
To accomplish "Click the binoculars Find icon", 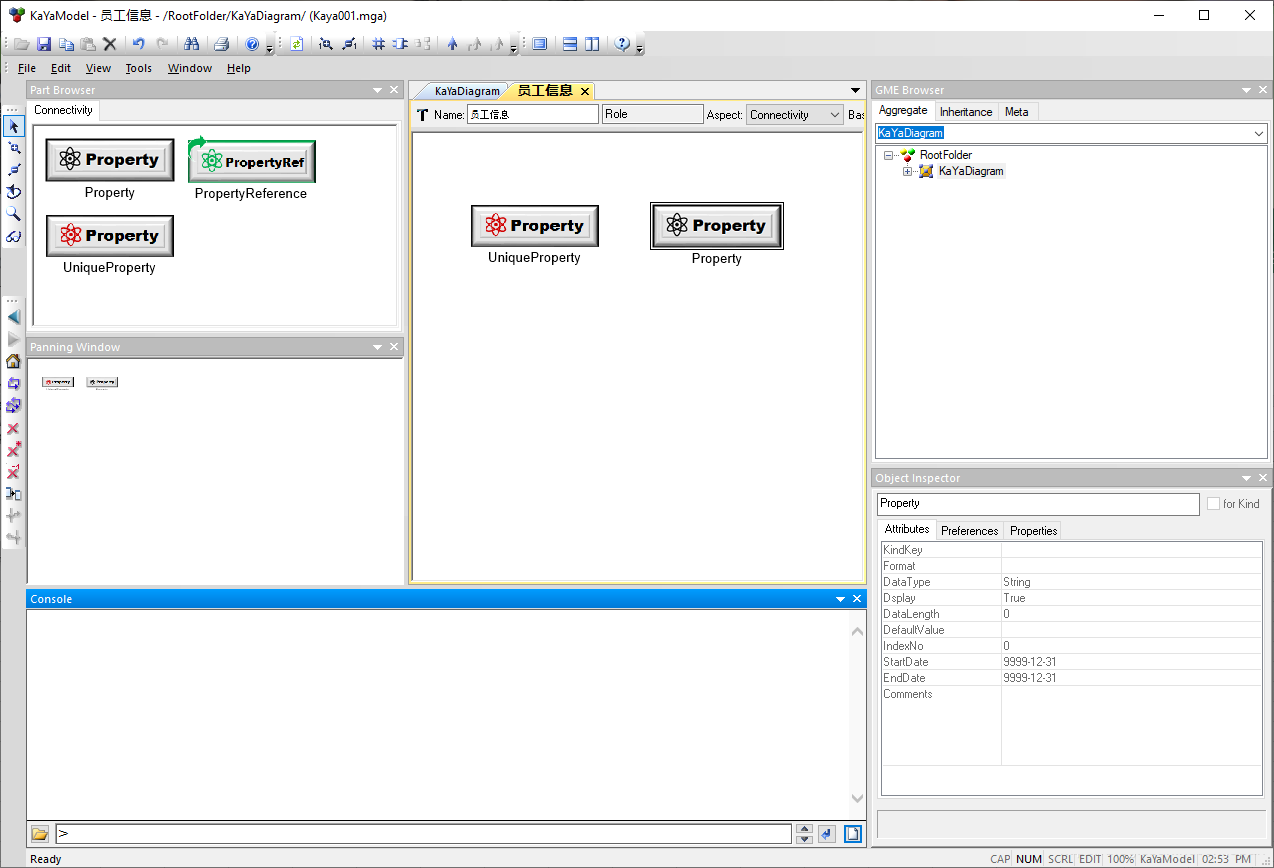I will [191, 44].
